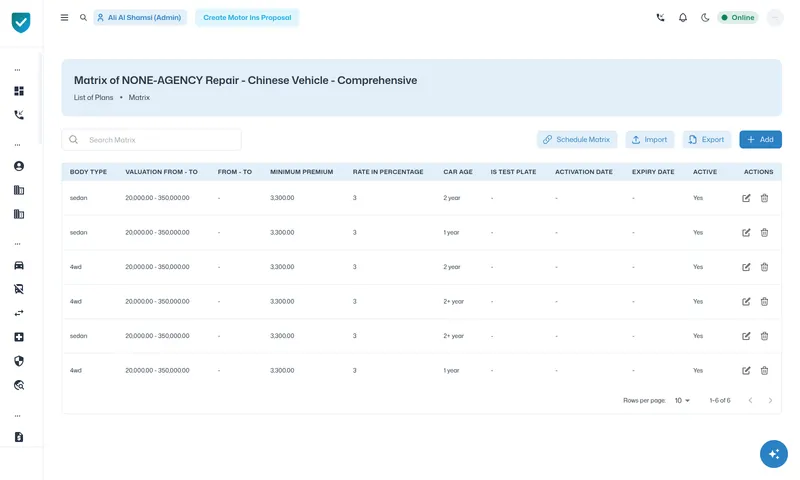
Task: Focus the Search Matrix field
Action: [152, 140]
